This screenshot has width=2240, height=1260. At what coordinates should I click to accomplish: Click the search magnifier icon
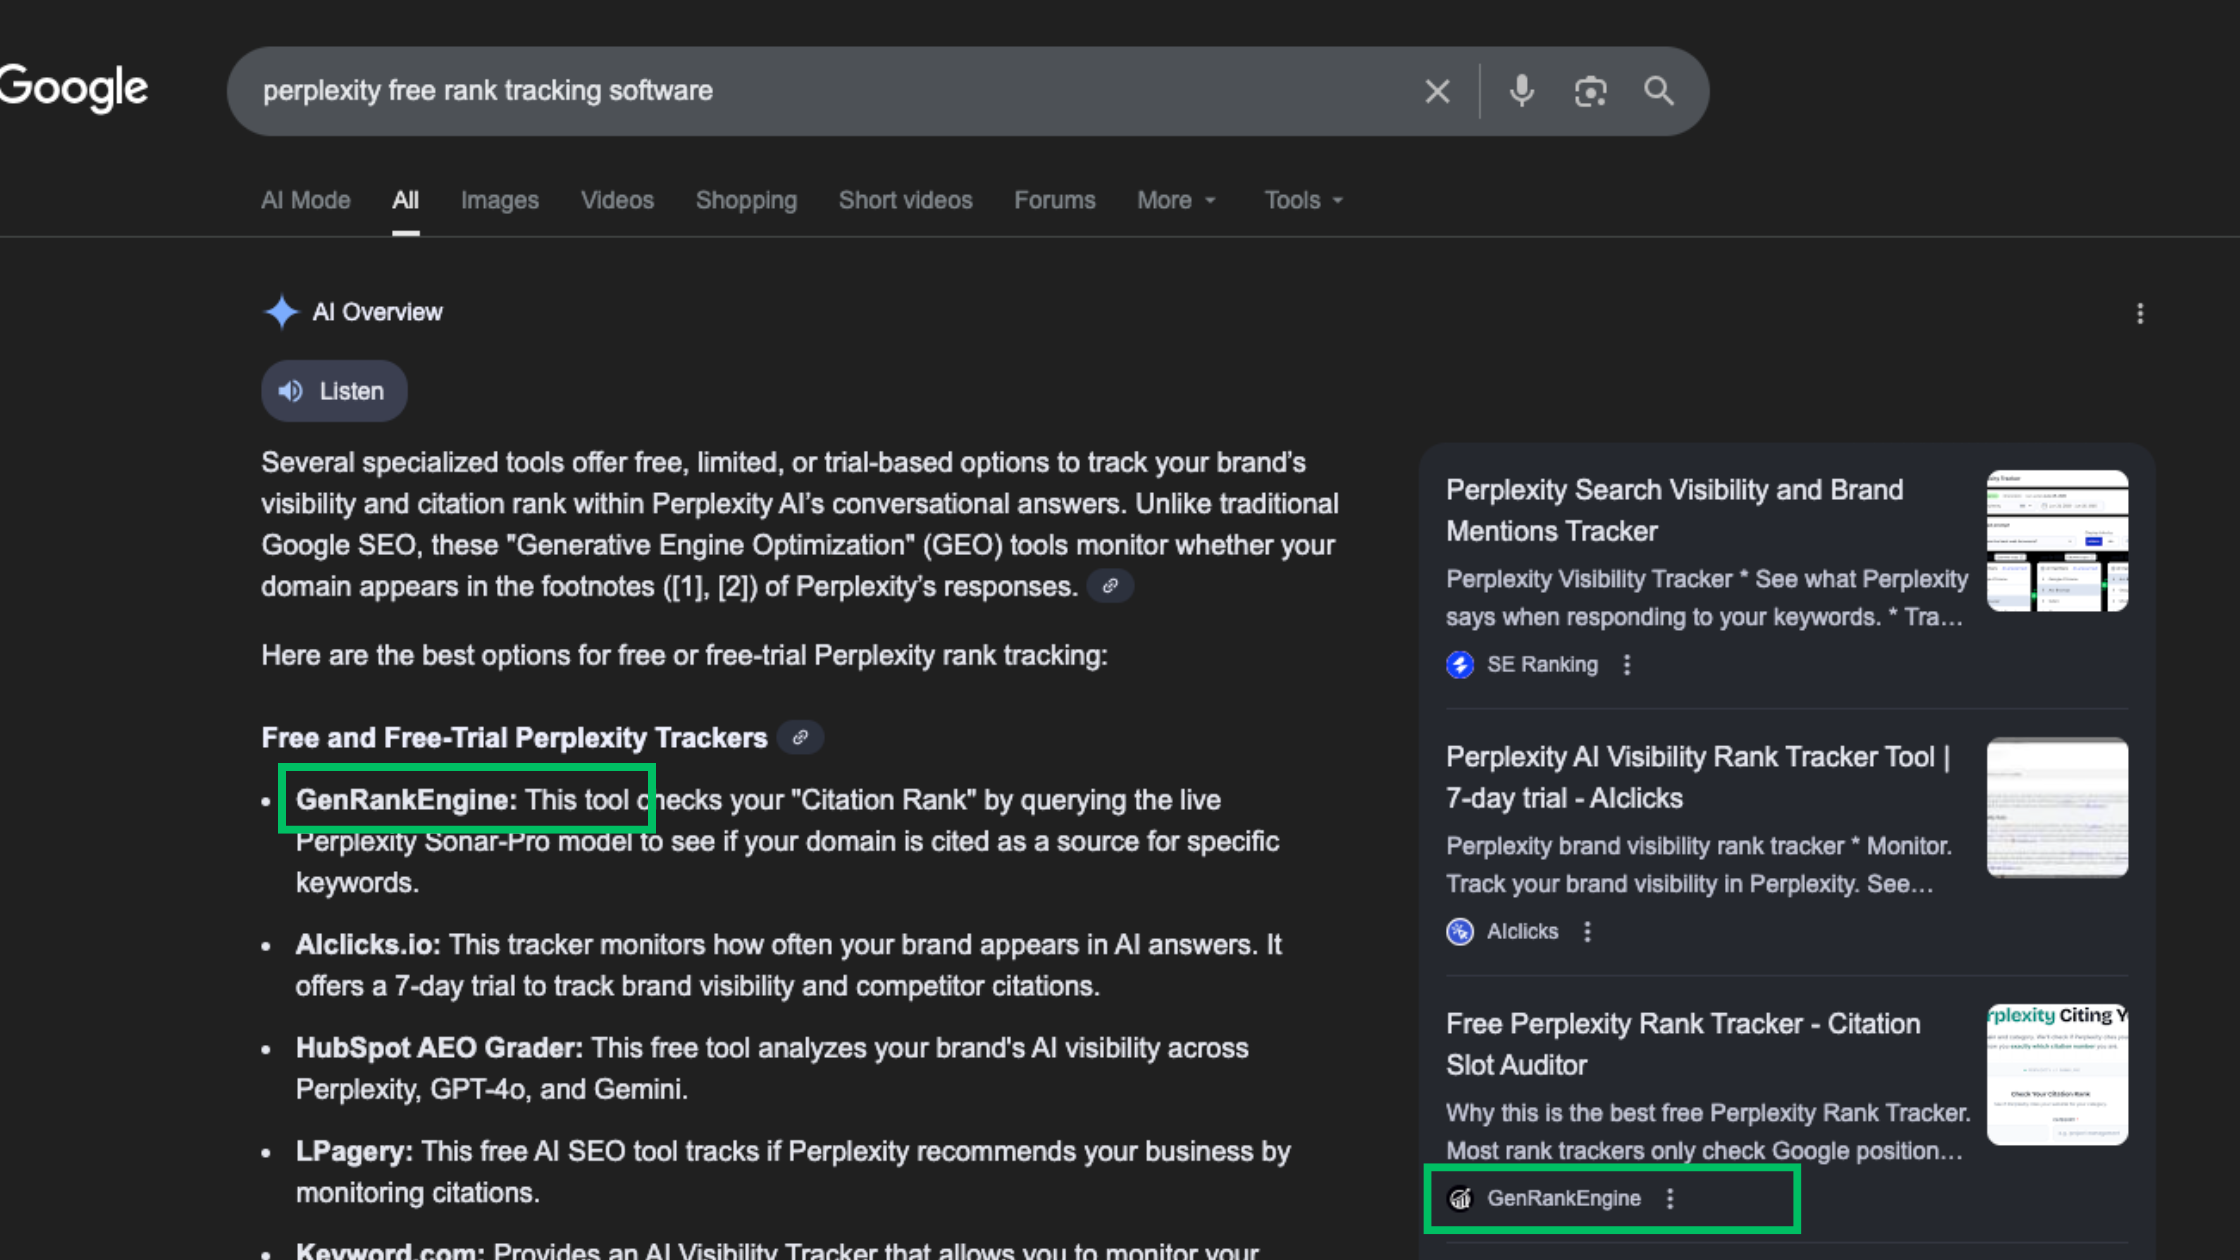[1658, 91]
